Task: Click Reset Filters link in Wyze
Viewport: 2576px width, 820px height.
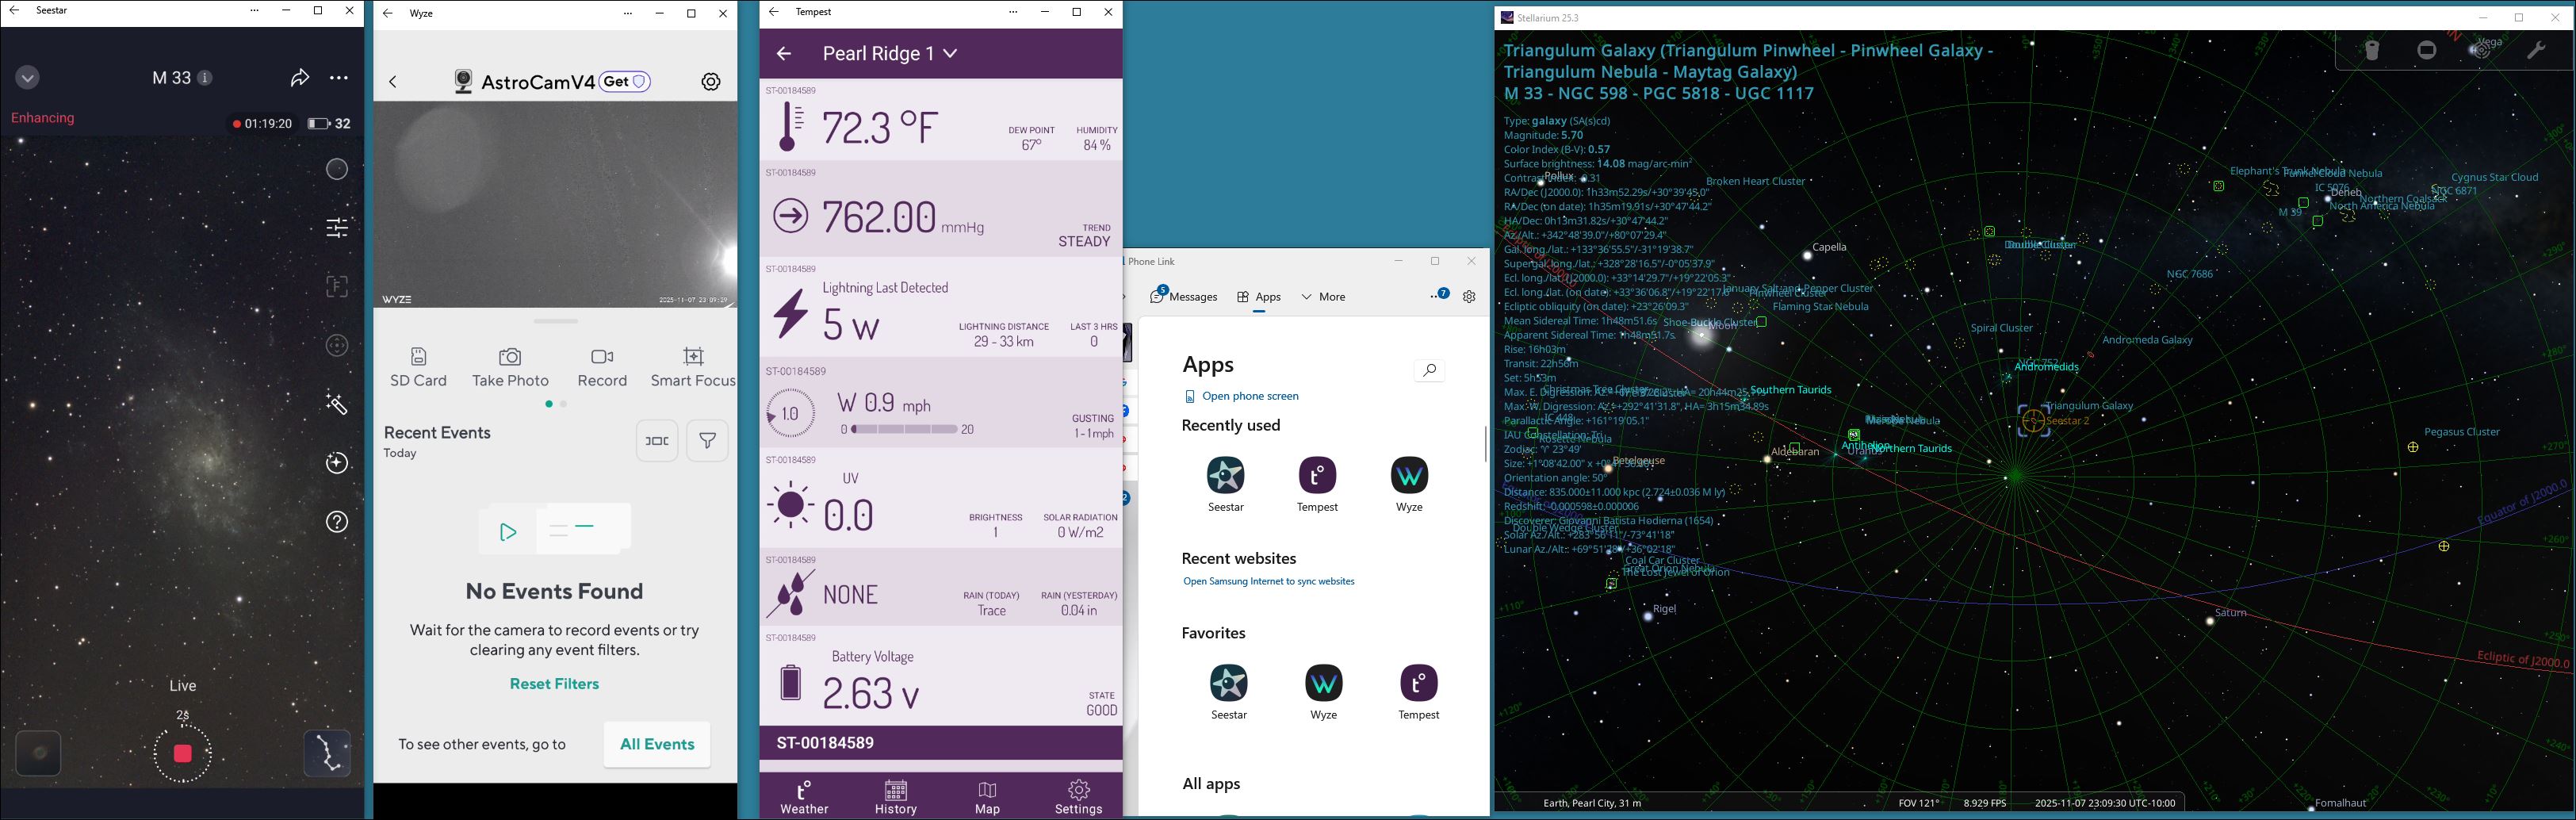Action: pos(554,684)
